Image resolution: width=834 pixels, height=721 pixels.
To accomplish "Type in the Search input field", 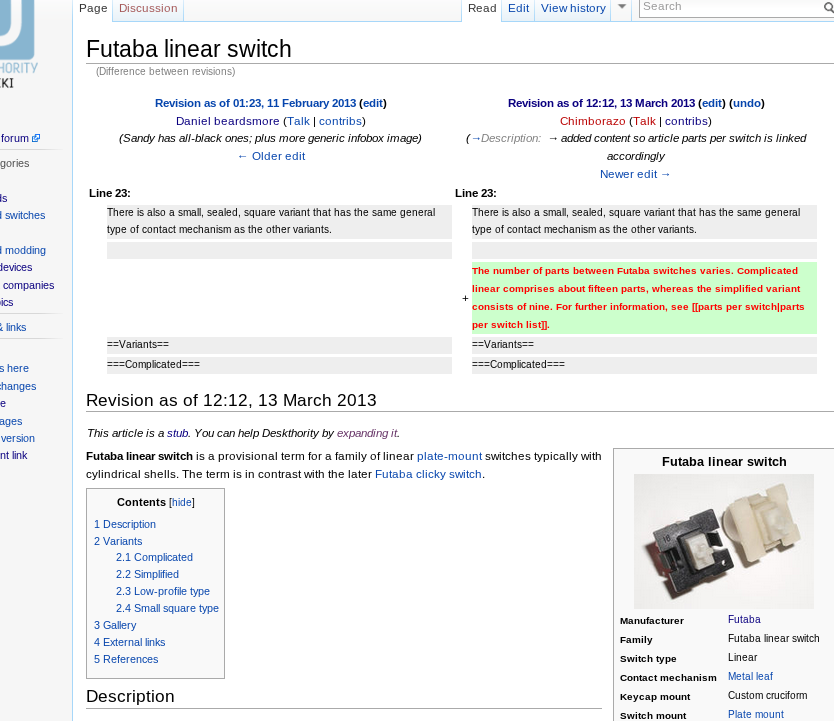I will 728,8.
